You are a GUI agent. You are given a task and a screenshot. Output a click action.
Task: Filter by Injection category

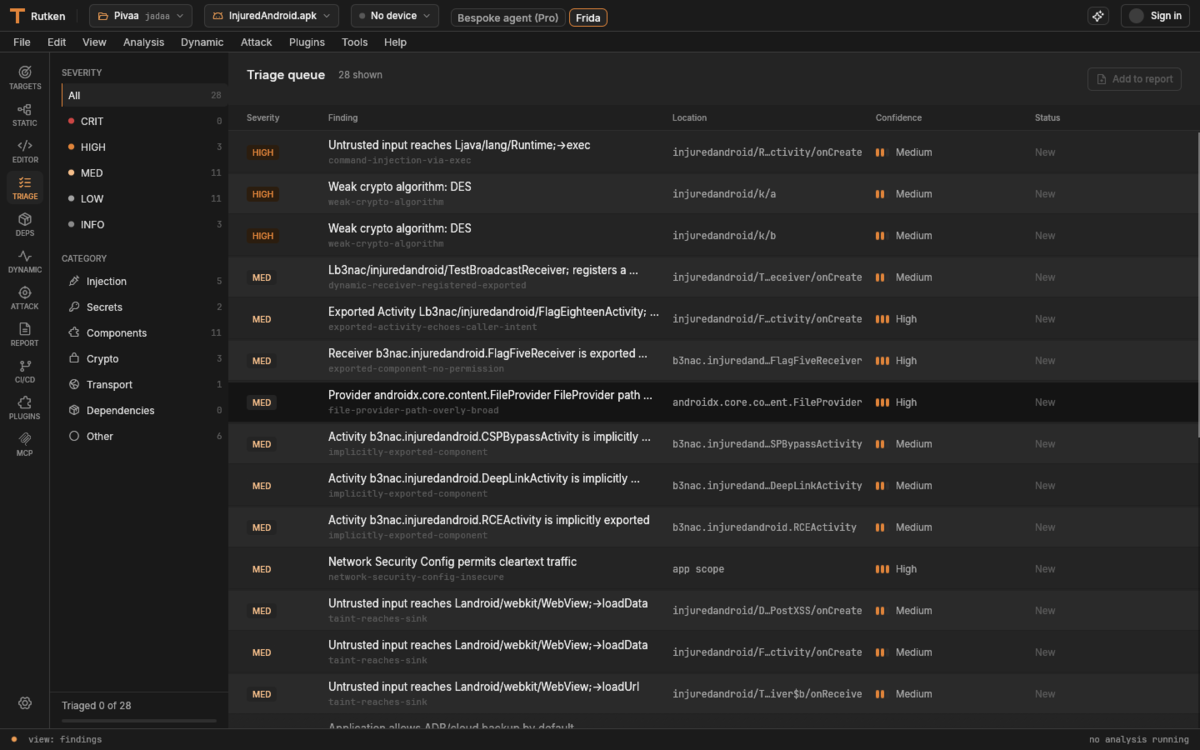click(144, 281)
